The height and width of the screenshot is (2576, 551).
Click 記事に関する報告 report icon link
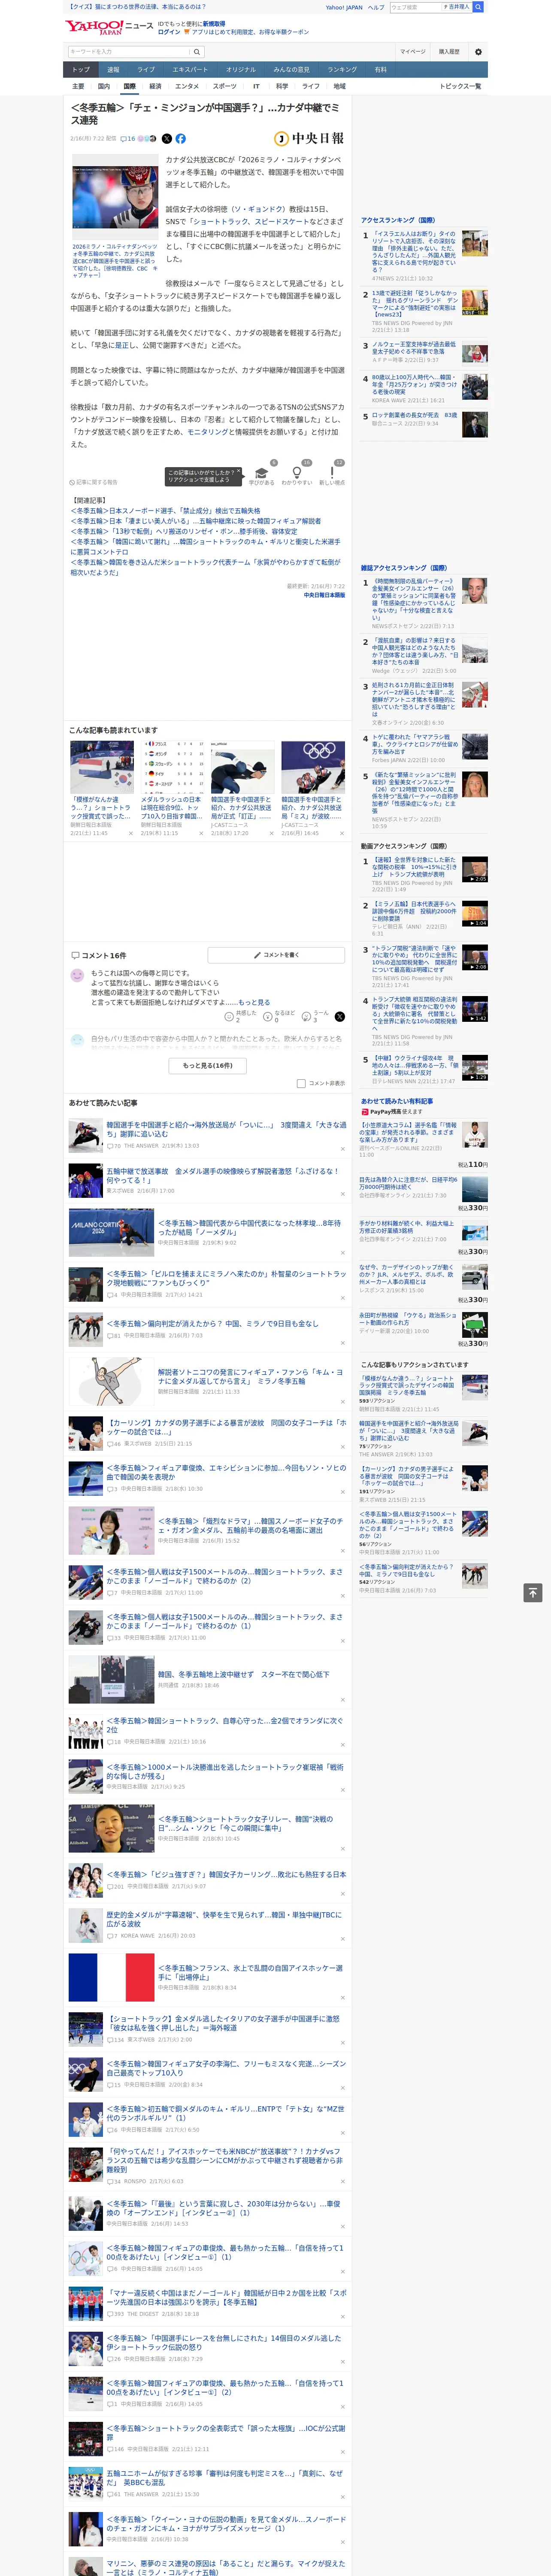[x=93, y=482]
